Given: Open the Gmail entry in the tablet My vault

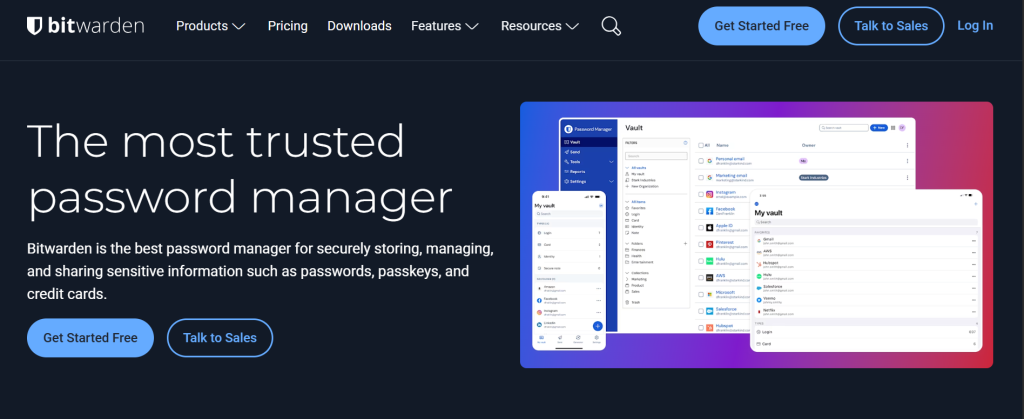Looking at the screenshot, I should click(867, 241).
